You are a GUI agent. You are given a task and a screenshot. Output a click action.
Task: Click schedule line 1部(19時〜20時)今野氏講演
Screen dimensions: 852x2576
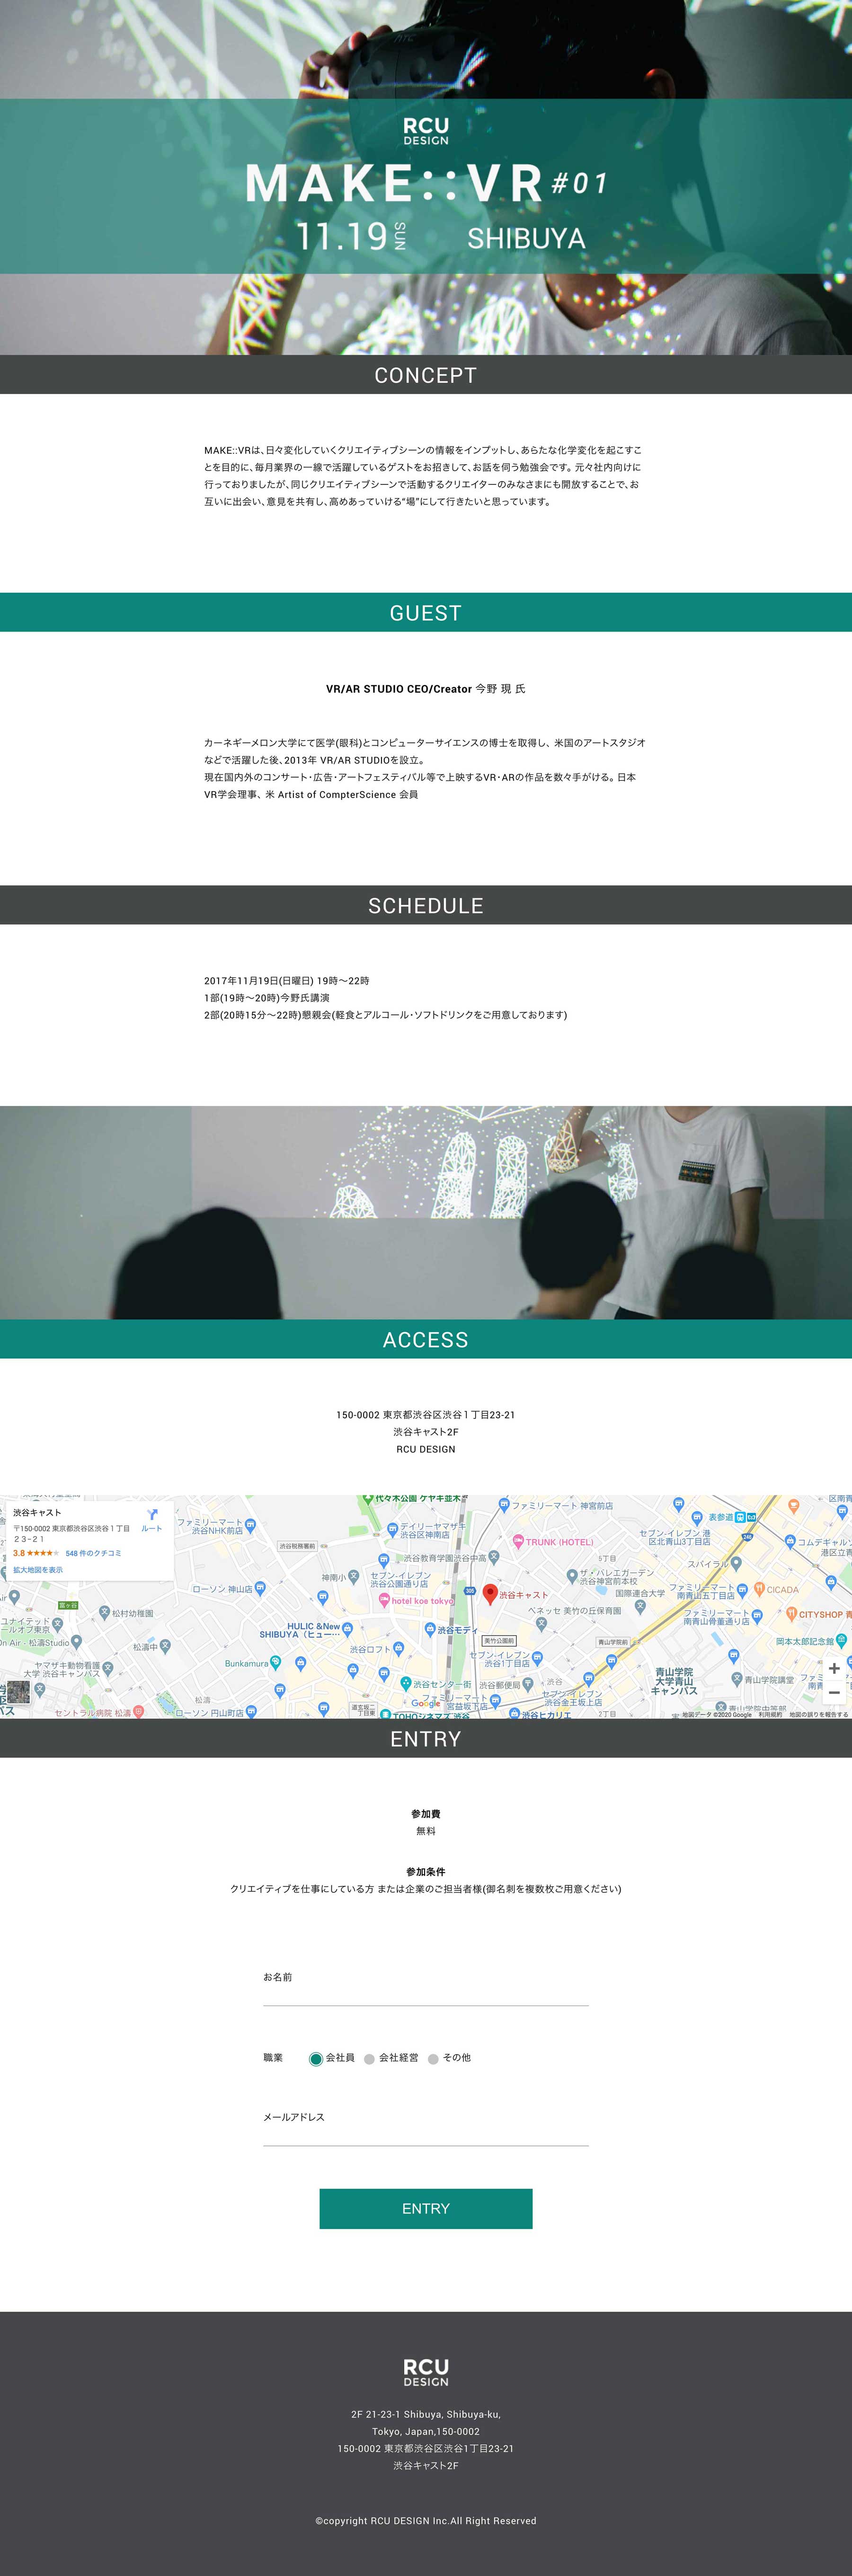click(267, 998)
